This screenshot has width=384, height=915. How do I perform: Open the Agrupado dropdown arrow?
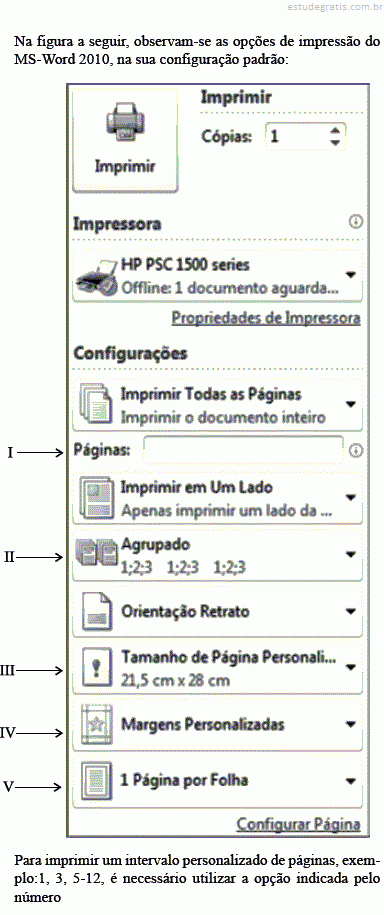[x=350, y=554]
